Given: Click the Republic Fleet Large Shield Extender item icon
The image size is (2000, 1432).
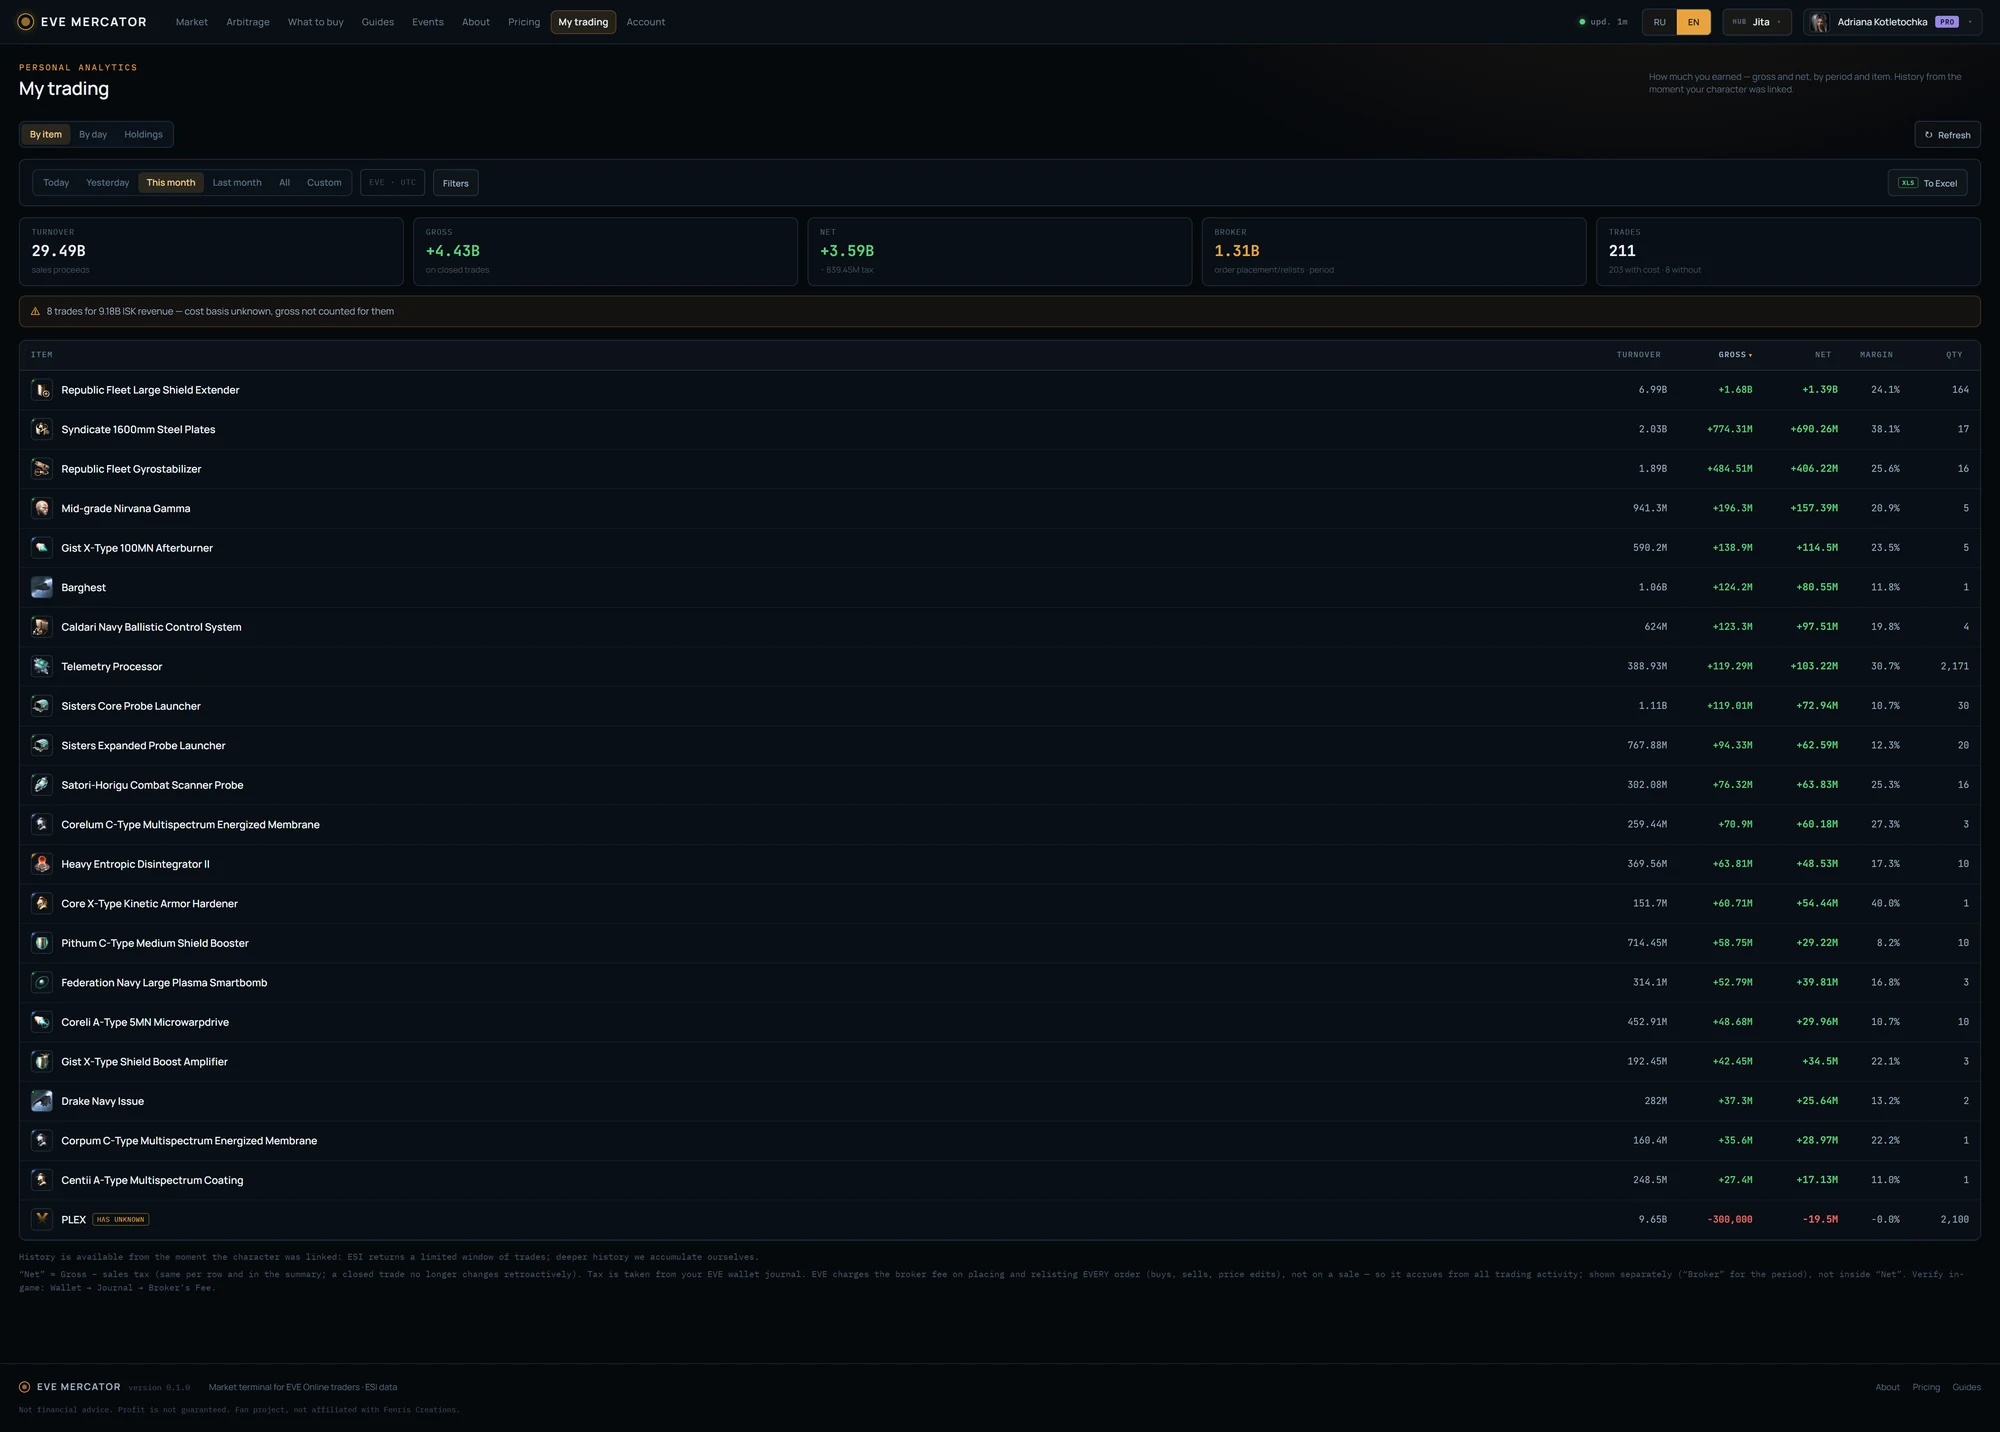Looking at the screenshot, I should click(x=42, y=390).
